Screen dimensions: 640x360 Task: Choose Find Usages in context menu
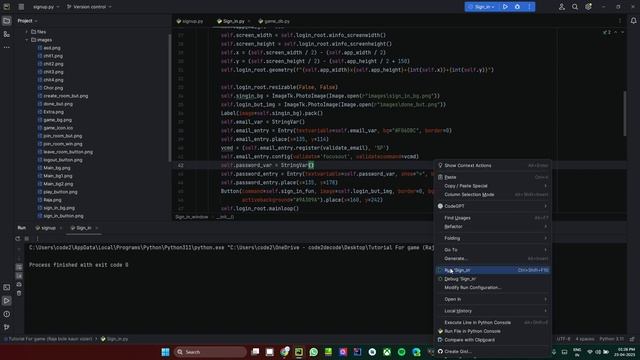click(493, 218)
